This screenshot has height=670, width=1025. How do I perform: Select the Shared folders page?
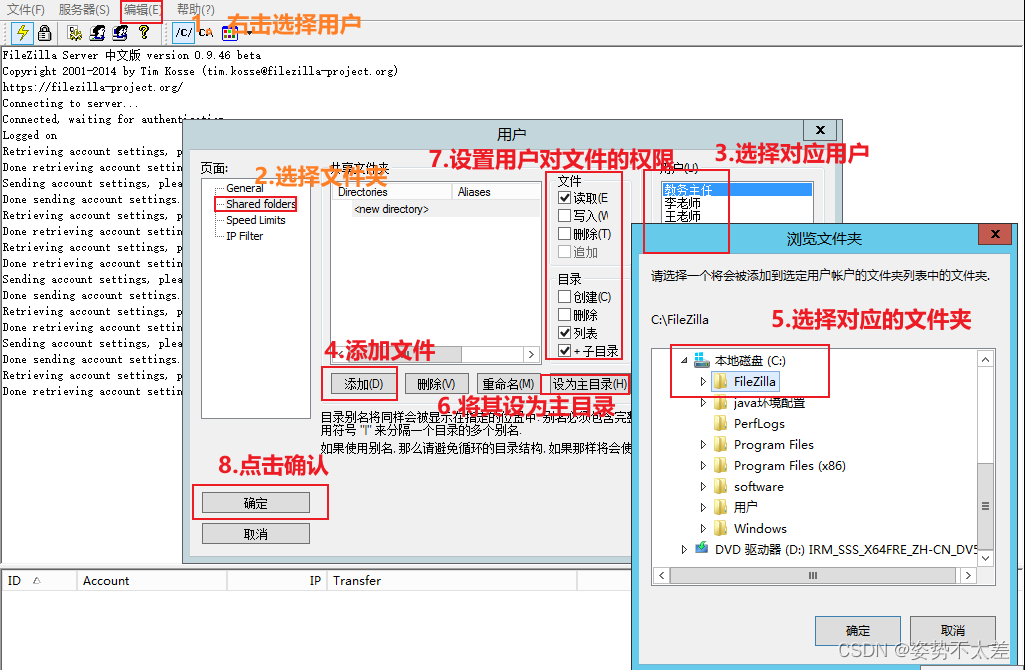261,204
